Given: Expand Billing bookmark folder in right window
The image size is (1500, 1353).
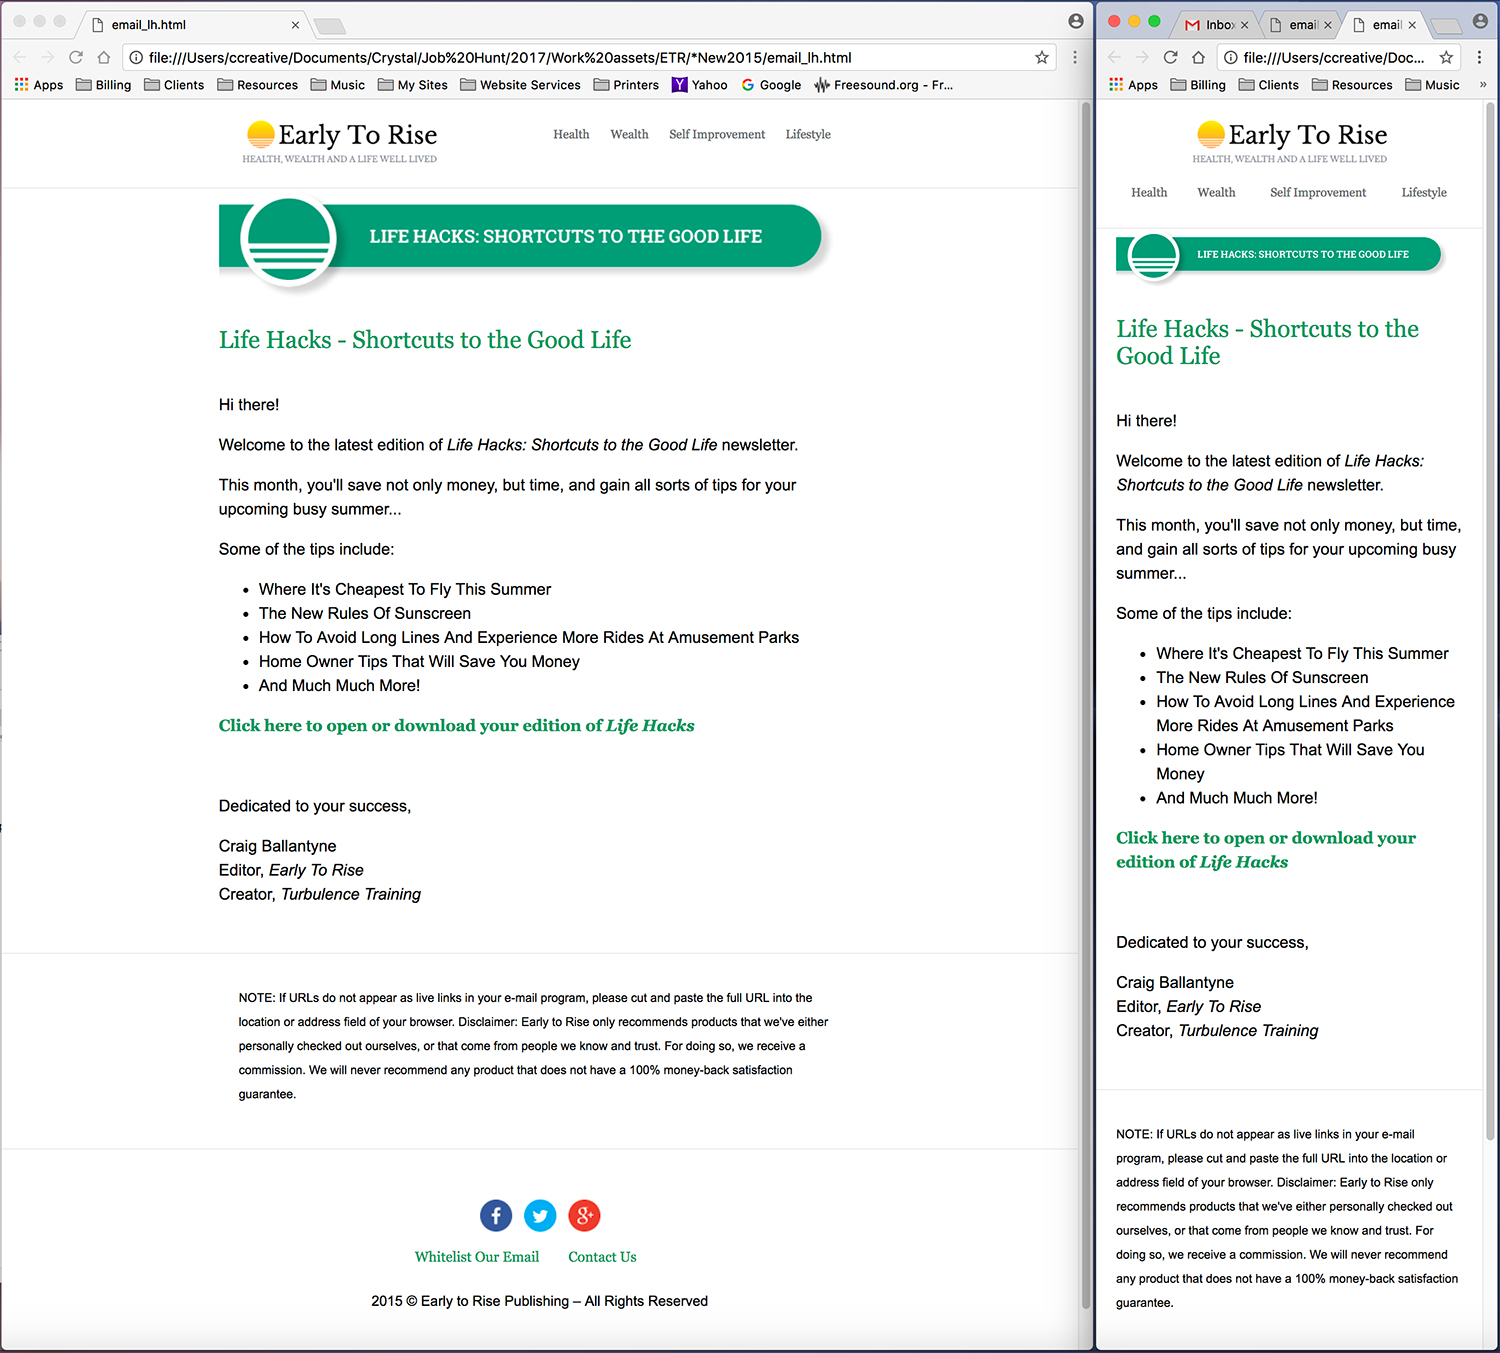Looking at the screenshot, I should [1198, 85].
